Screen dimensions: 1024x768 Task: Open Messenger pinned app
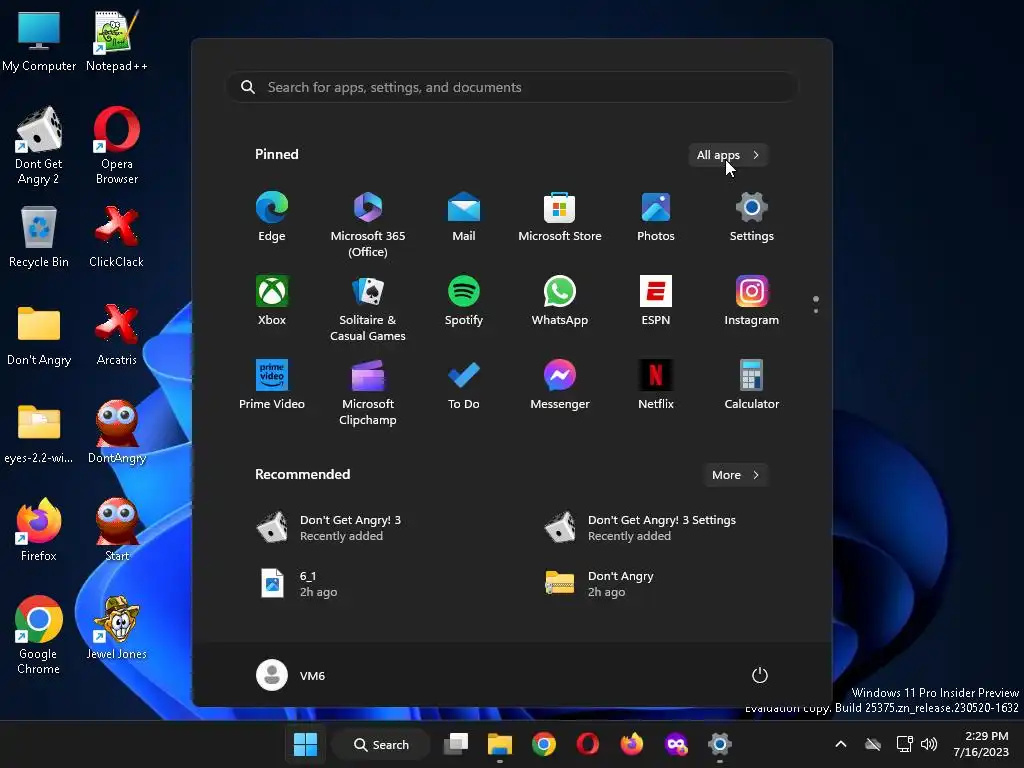click(560, 385)
